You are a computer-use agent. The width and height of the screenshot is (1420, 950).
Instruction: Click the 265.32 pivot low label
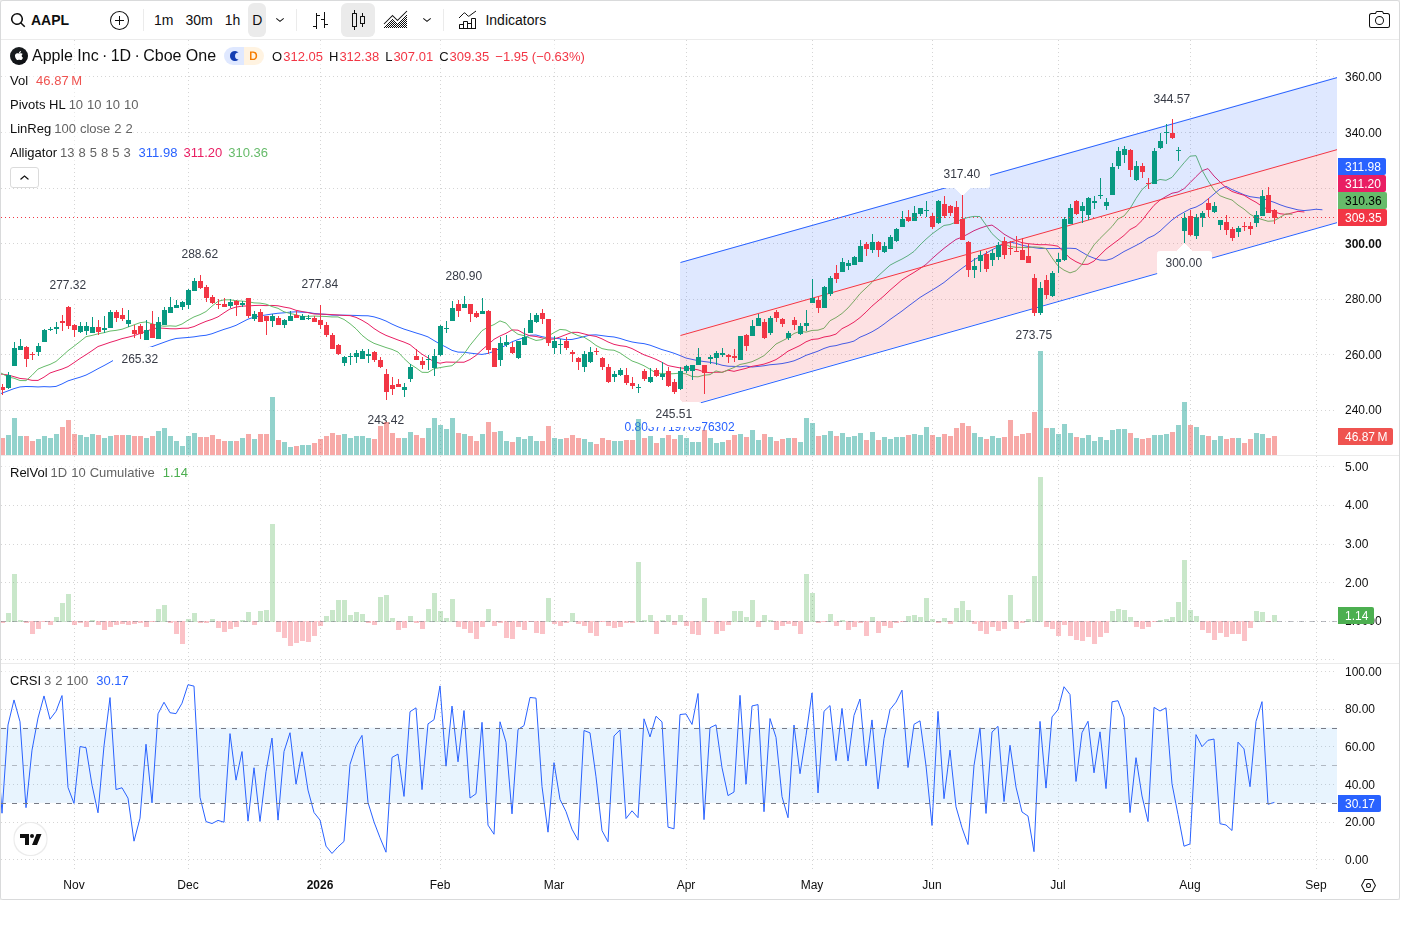pos(139,359)
